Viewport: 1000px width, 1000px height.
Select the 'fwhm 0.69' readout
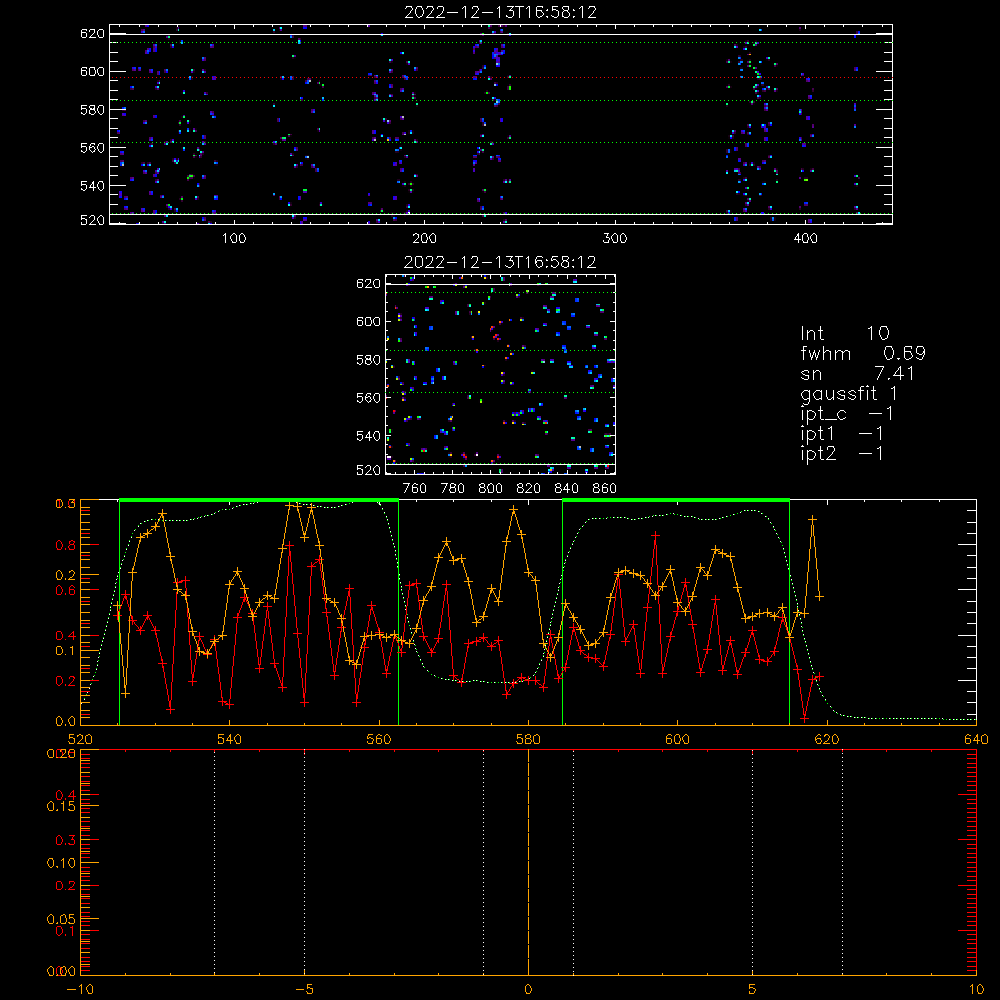coord(862,353)
